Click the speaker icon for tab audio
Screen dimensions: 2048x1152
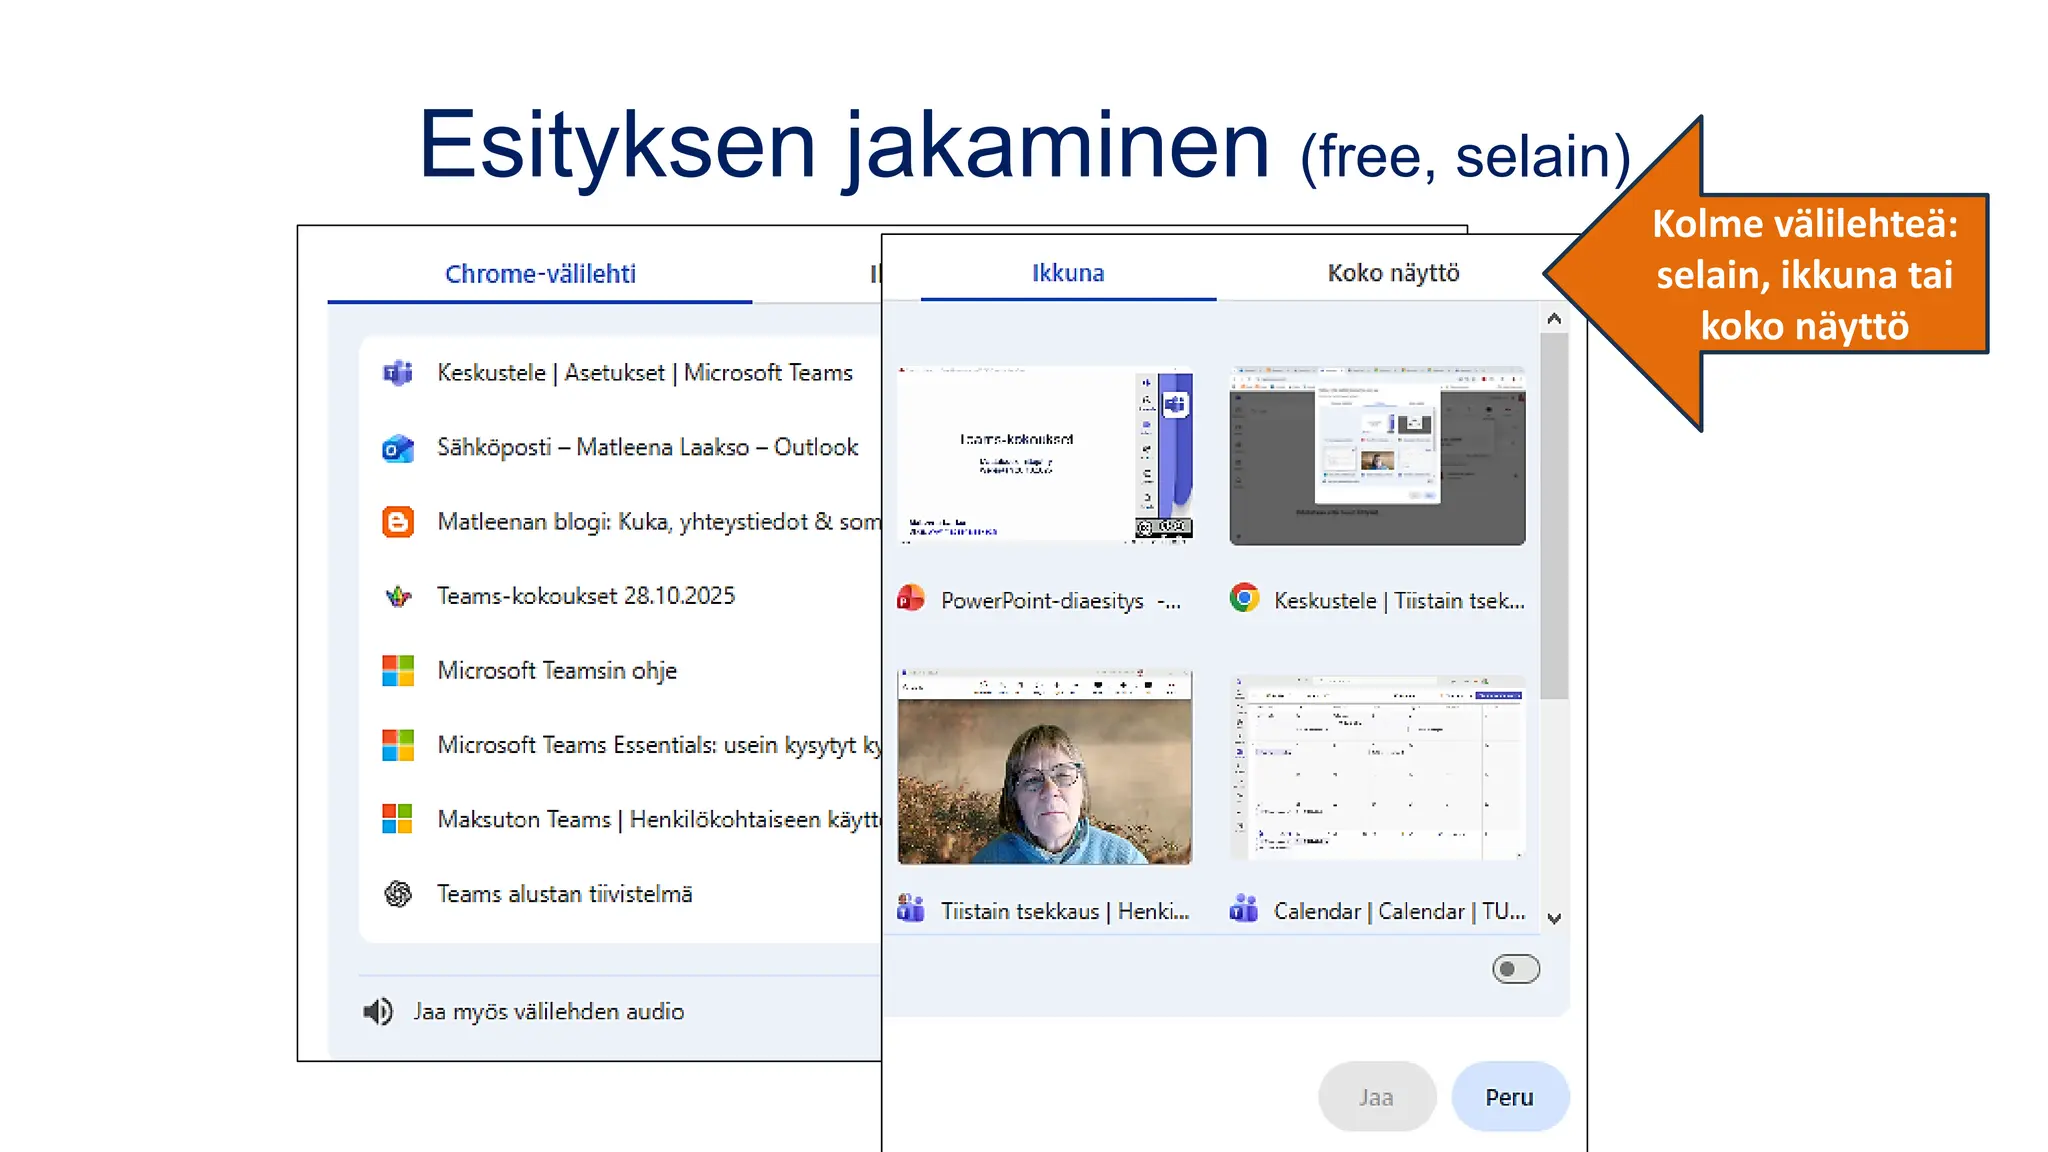coord(378,1012)
